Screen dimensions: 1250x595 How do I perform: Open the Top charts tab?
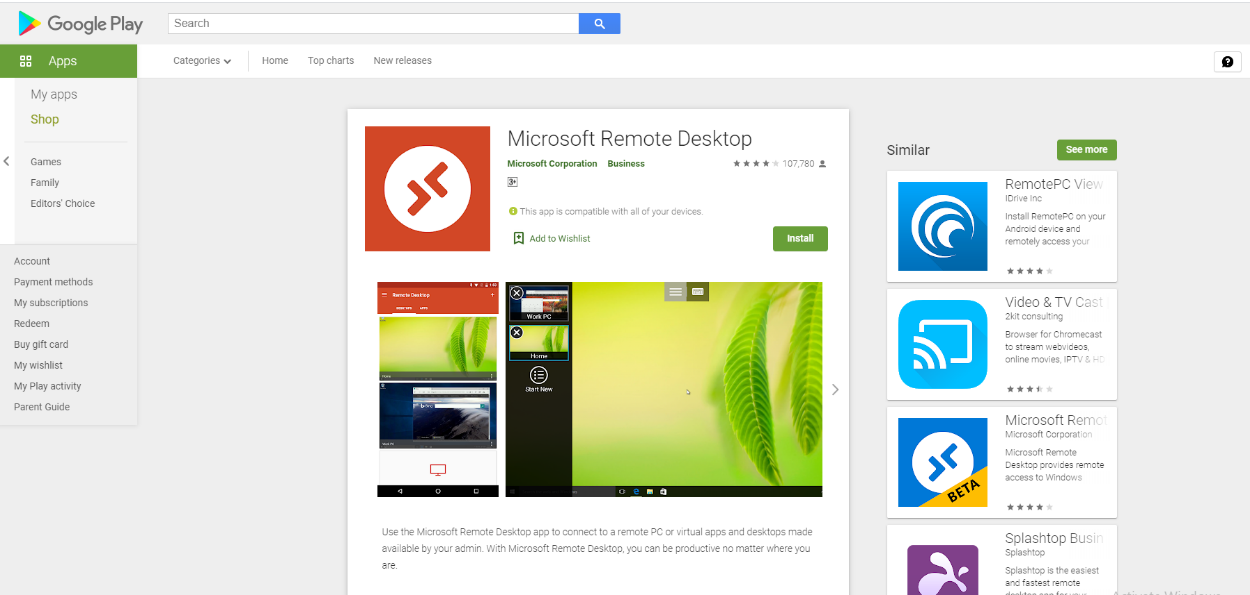(x=331, y=61)
